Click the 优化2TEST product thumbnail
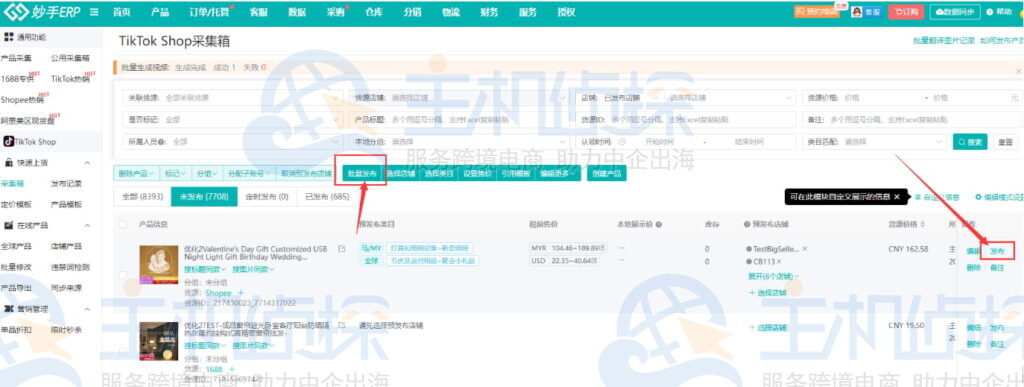1024x387 pixels. click(x=159, y=341)
